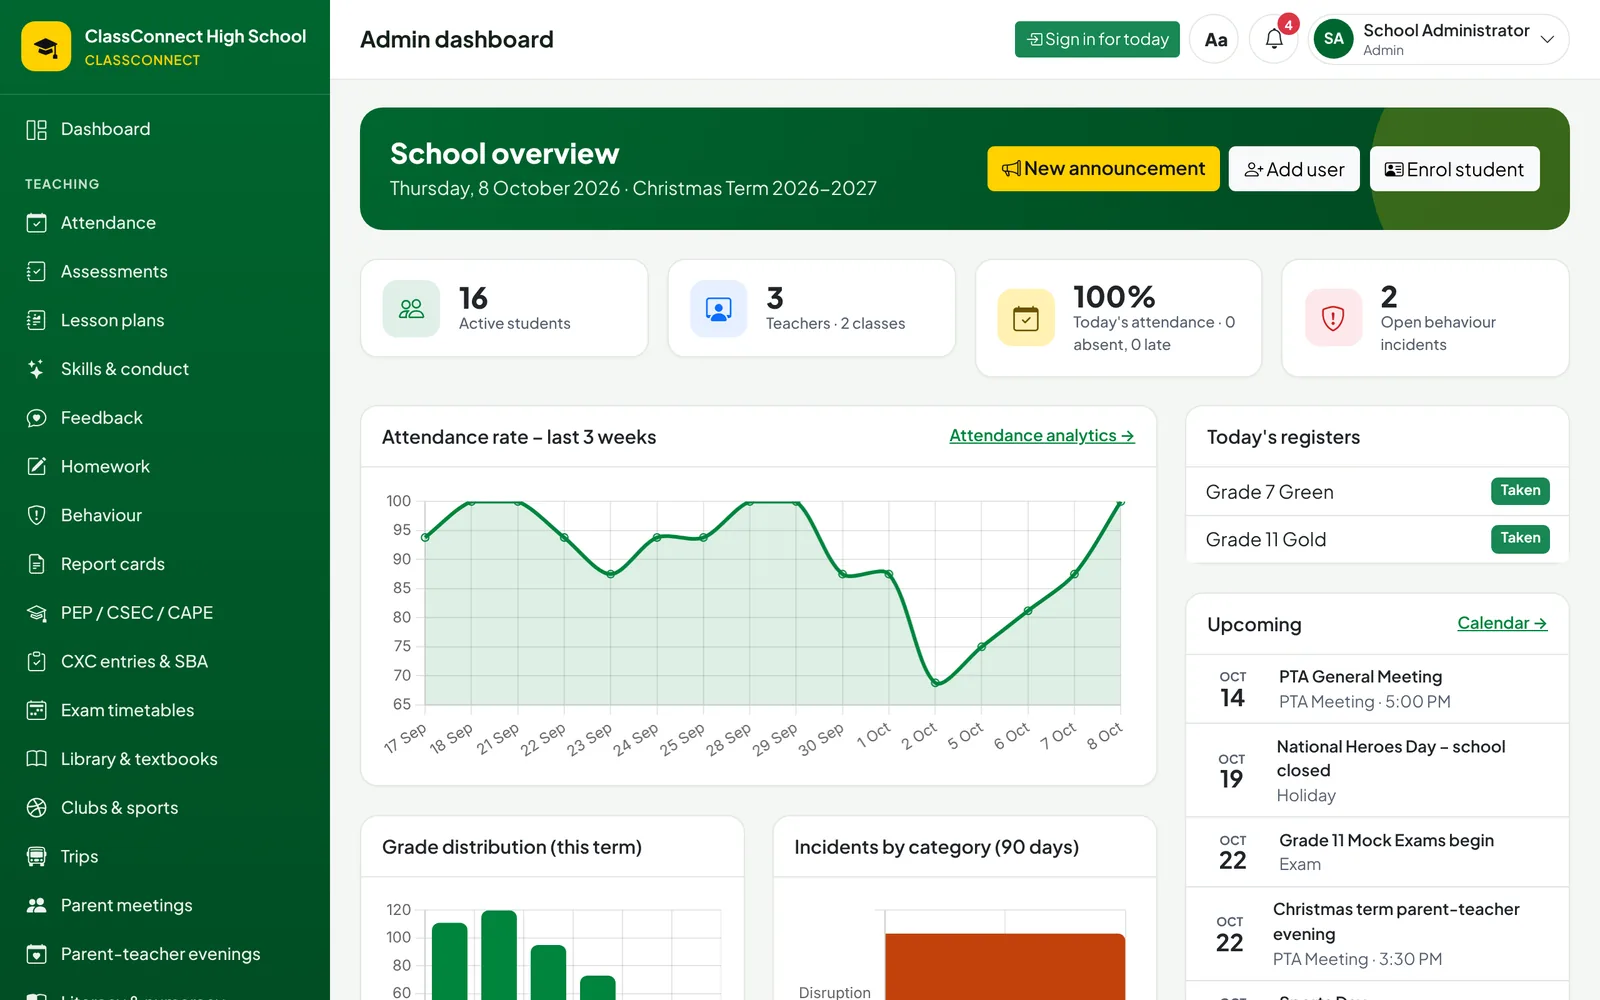Click the Skills & conduct sparkle icon
The width and height of the screenshot is (1600, 1000).
[x=37, y=369]
